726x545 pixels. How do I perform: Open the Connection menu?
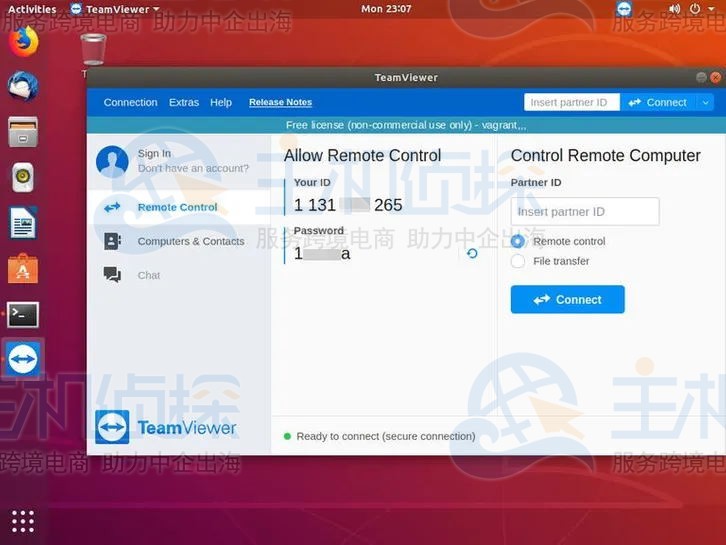tap(130, 102)
